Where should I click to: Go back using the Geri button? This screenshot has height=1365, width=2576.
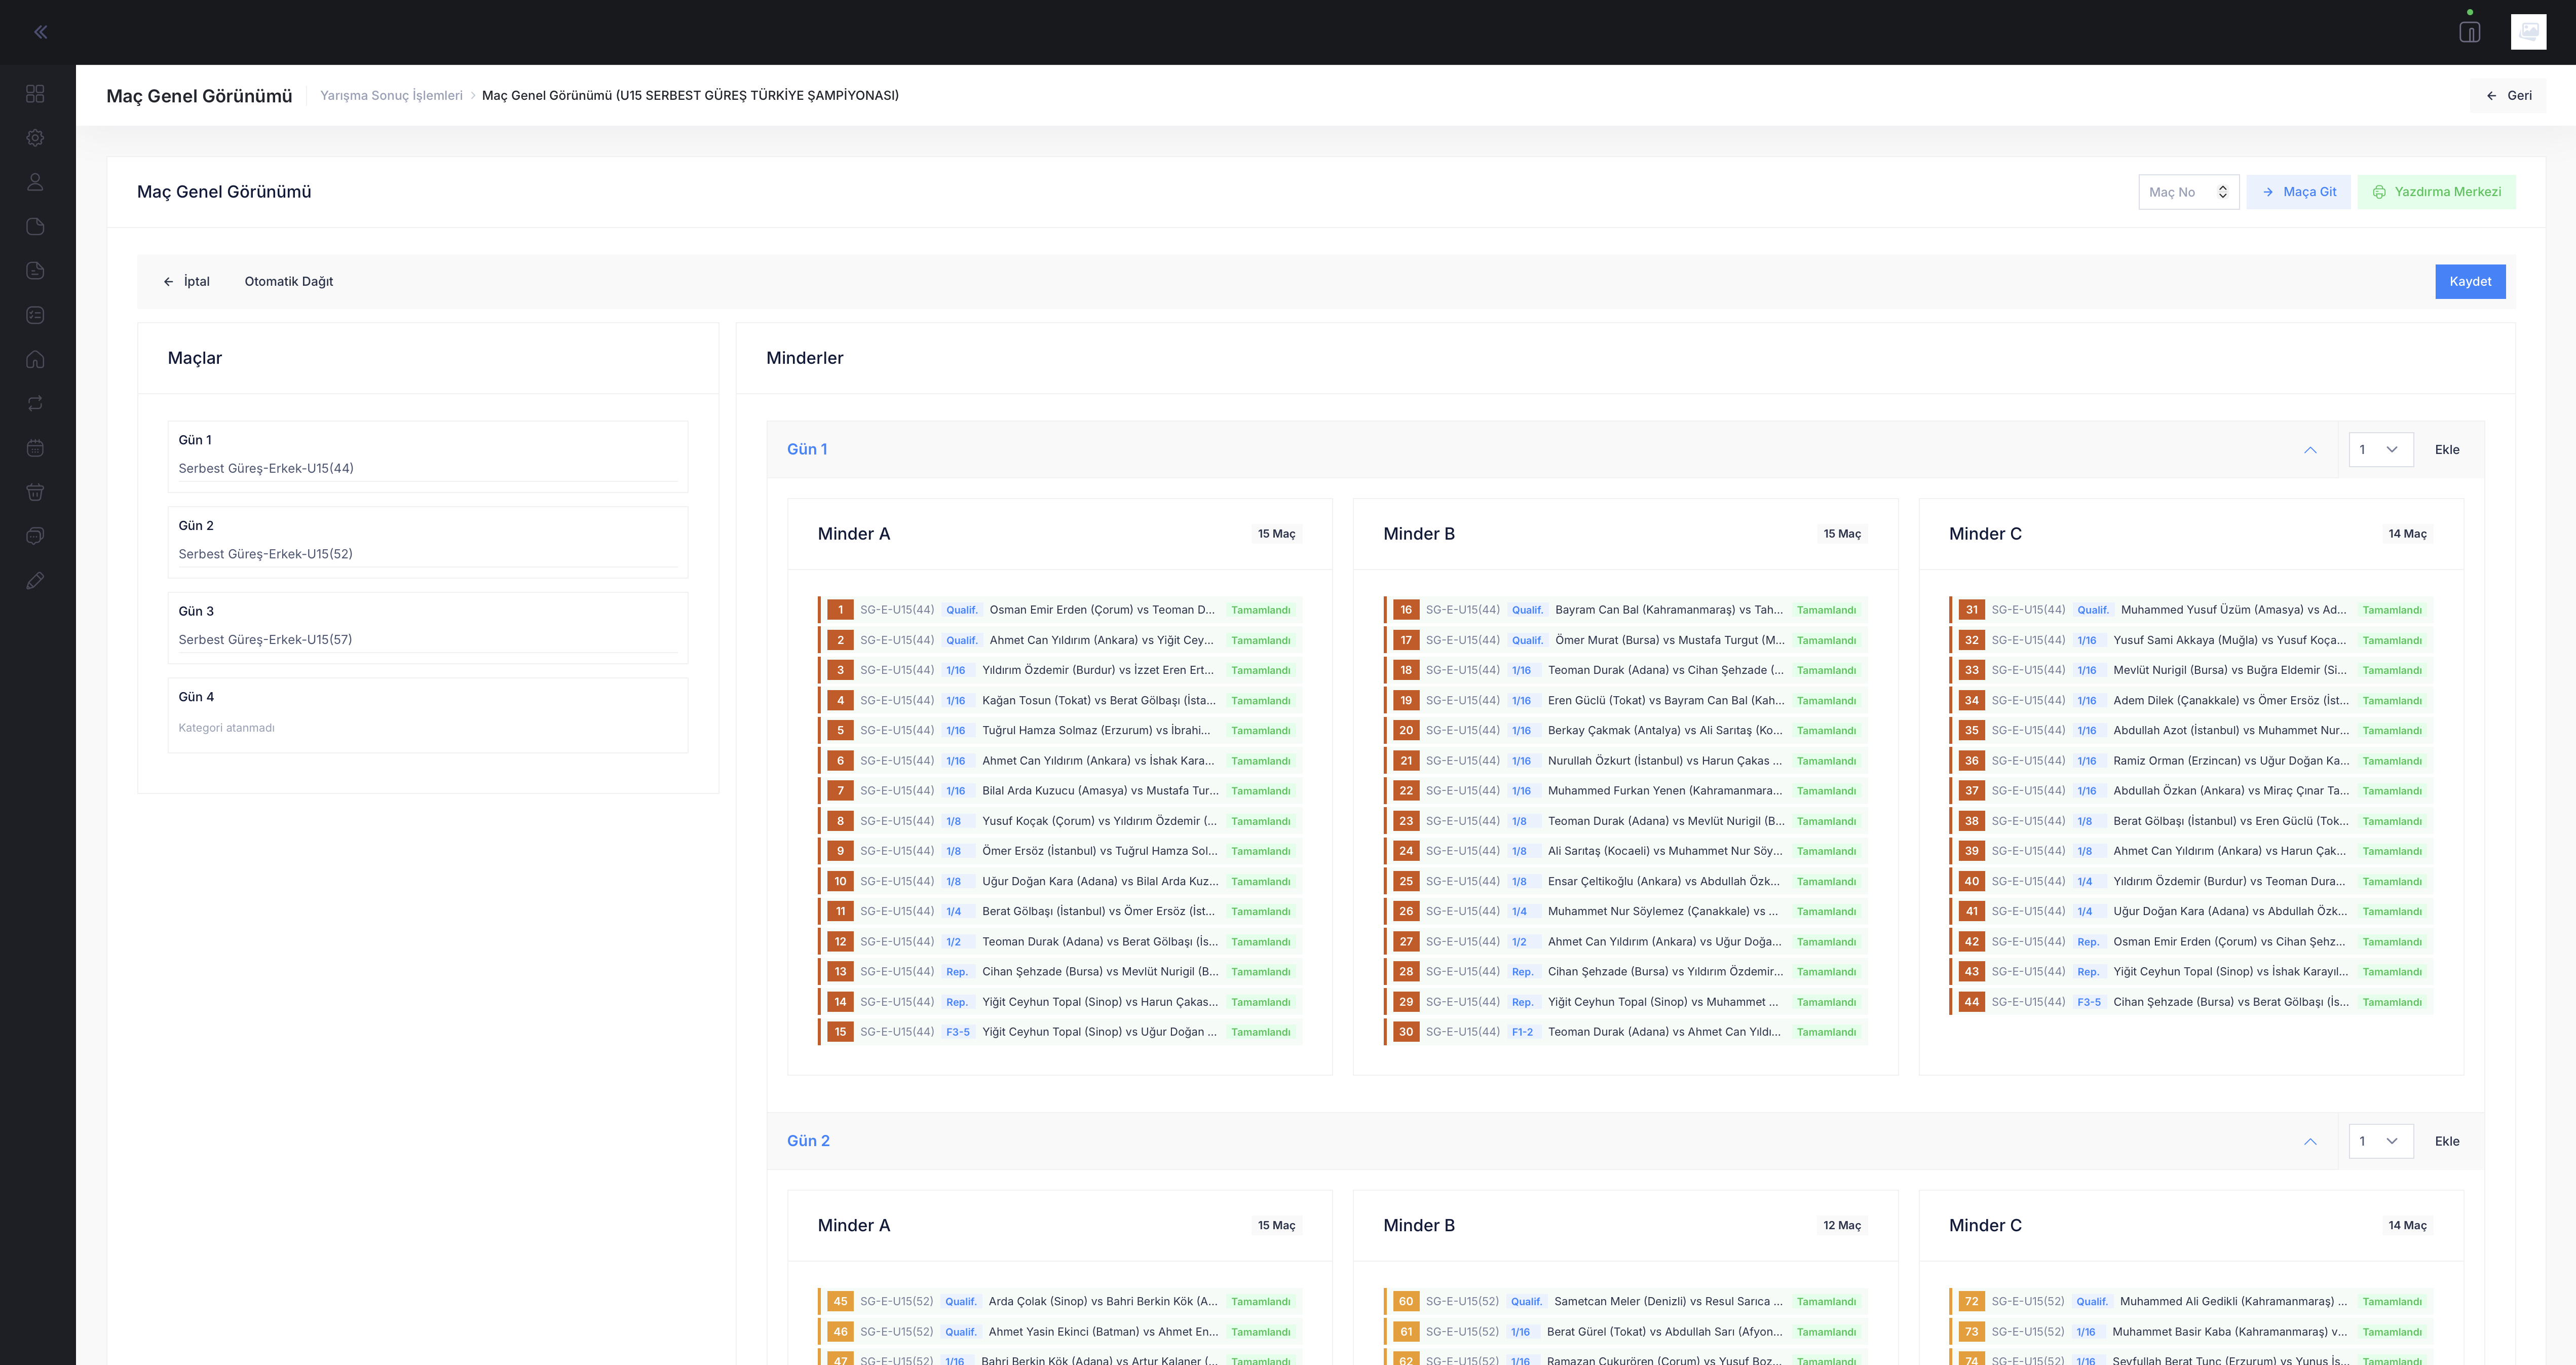coord(2508,95)
